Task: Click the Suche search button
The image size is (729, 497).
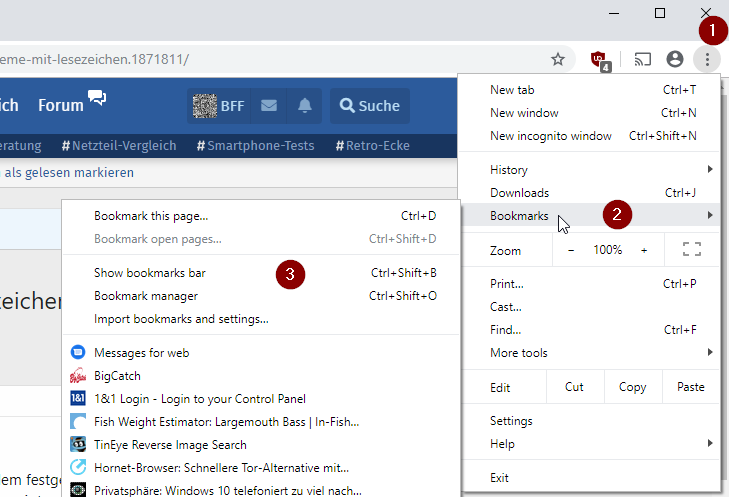Action: [370, 106]
